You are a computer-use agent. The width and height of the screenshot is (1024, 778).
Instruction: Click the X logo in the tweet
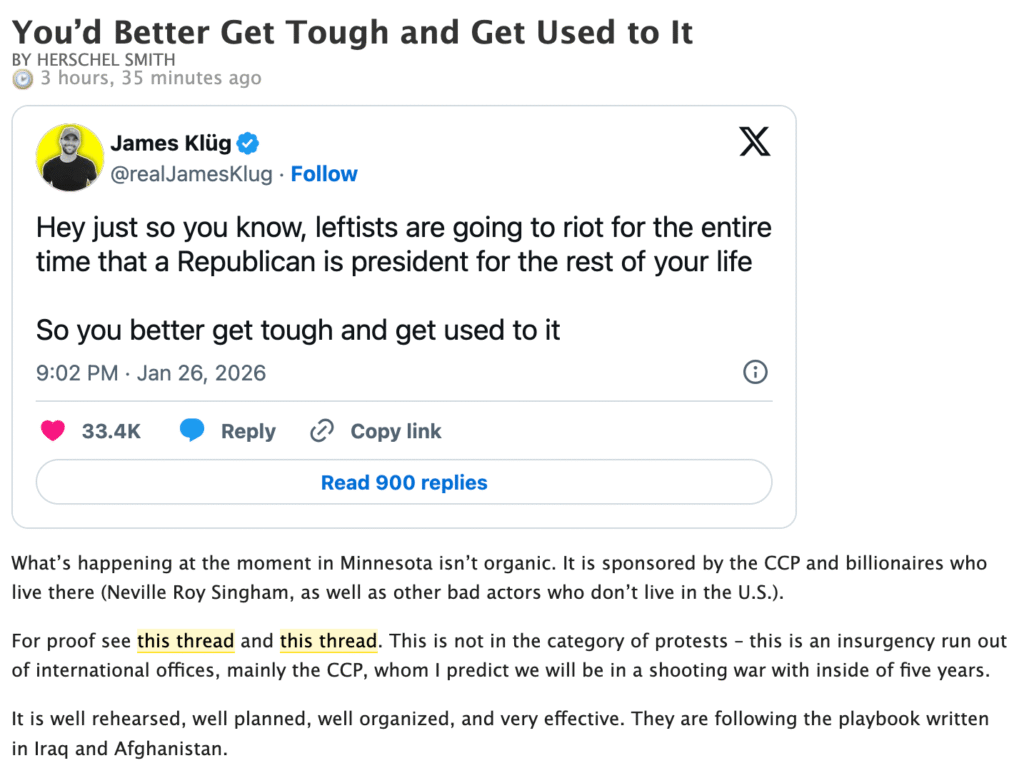[x=755, y=142]
